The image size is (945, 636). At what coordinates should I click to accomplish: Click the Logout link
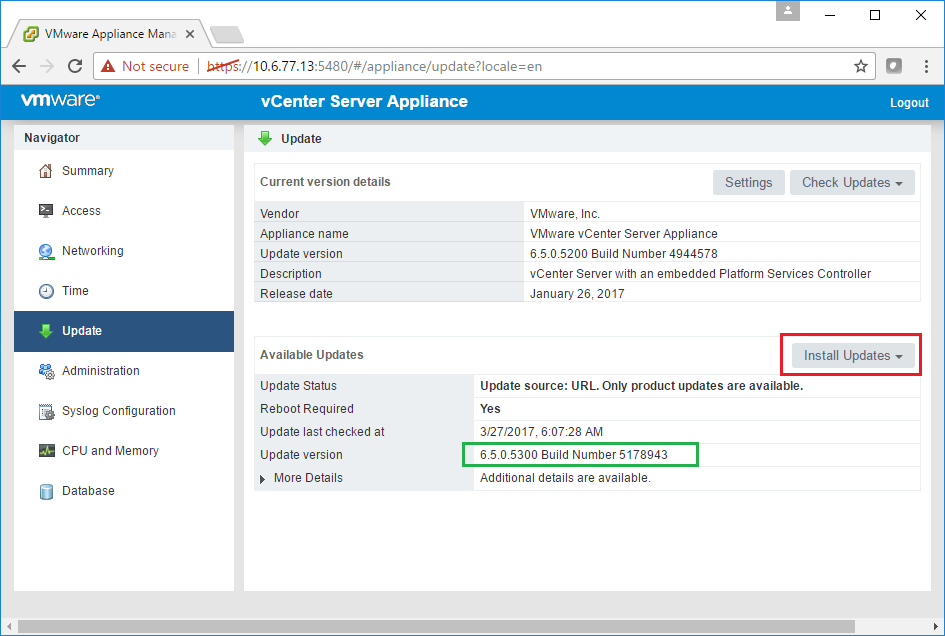tap(909, 103)
